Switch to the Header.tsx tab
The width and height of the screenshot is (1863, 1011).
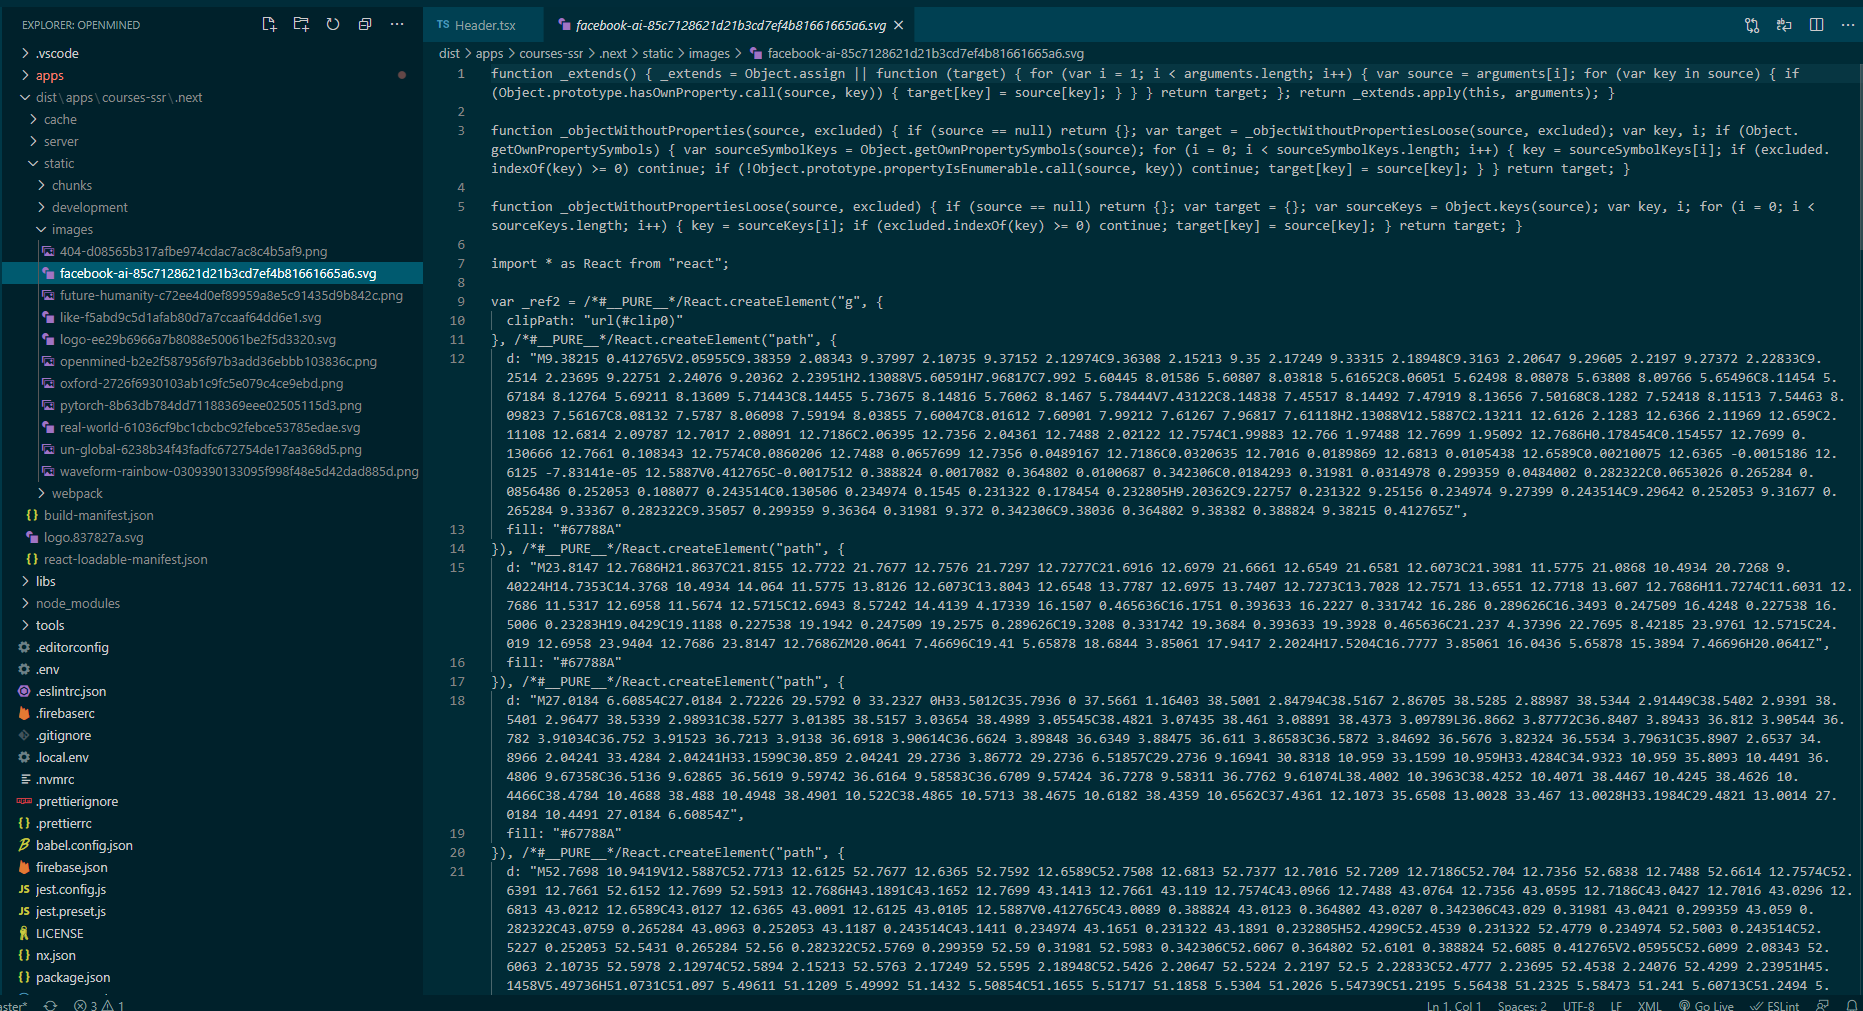coord(484,25)
